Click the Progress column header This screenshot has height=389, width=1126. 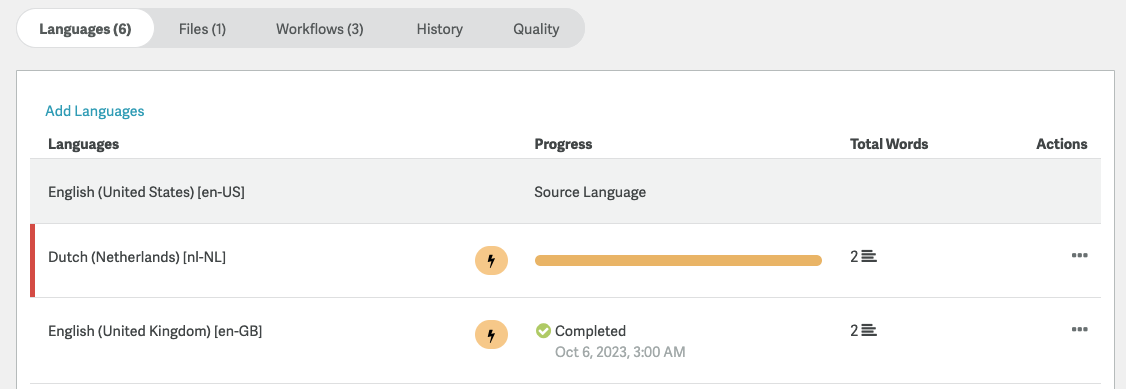[x=563, y=144]
